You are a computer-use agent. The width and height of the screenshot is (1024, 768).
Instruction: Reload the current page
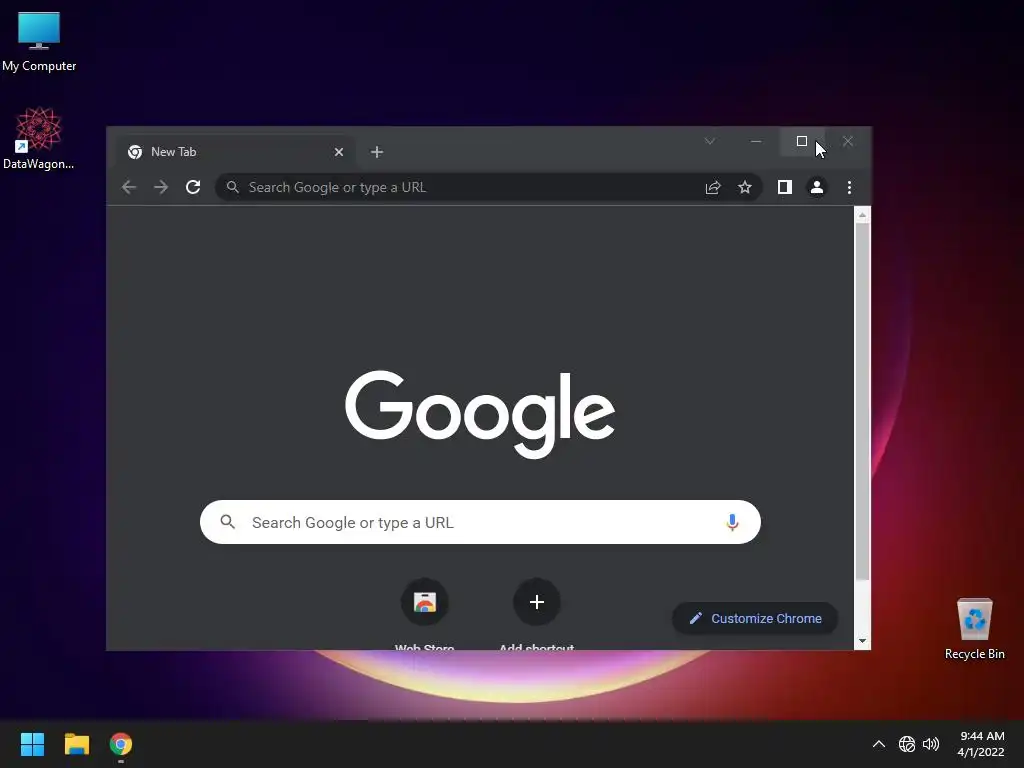193,187
